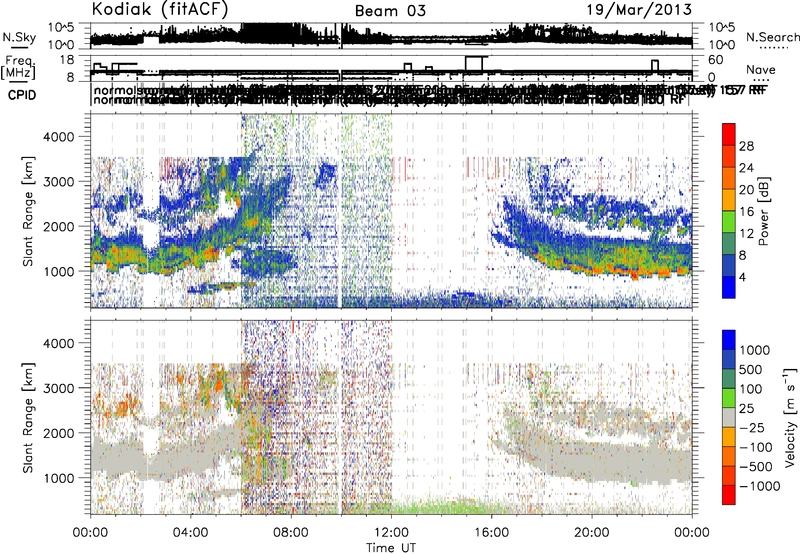This screenshot has height=554, width=800.
Task: Click the 'Nave' legend label
Action: (x=761, y=69)
